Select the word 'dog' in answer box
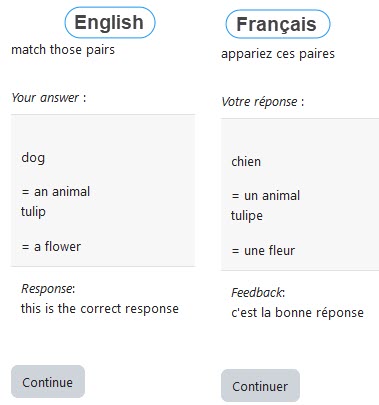The width and height of the screenshot is (379, 405). [33, 158]
